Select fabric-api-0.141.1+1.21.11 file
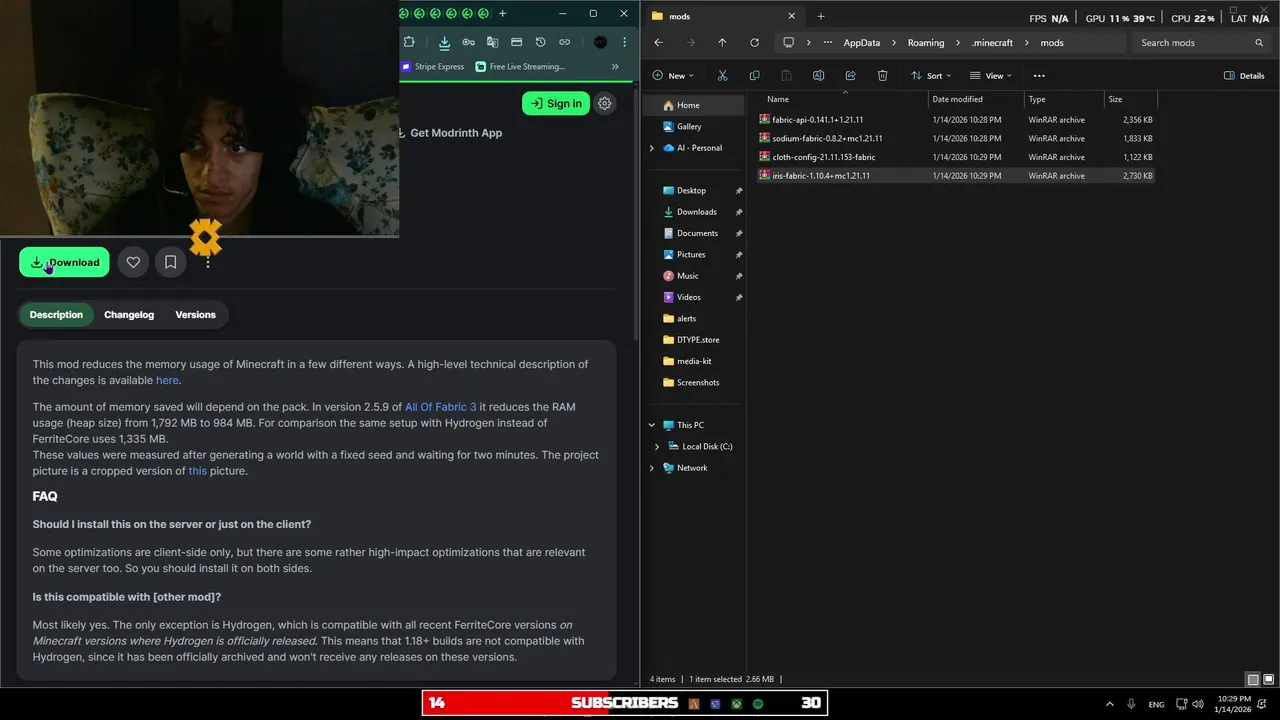This screenshot has width=1280, height=720. click(x=956, y=119)
